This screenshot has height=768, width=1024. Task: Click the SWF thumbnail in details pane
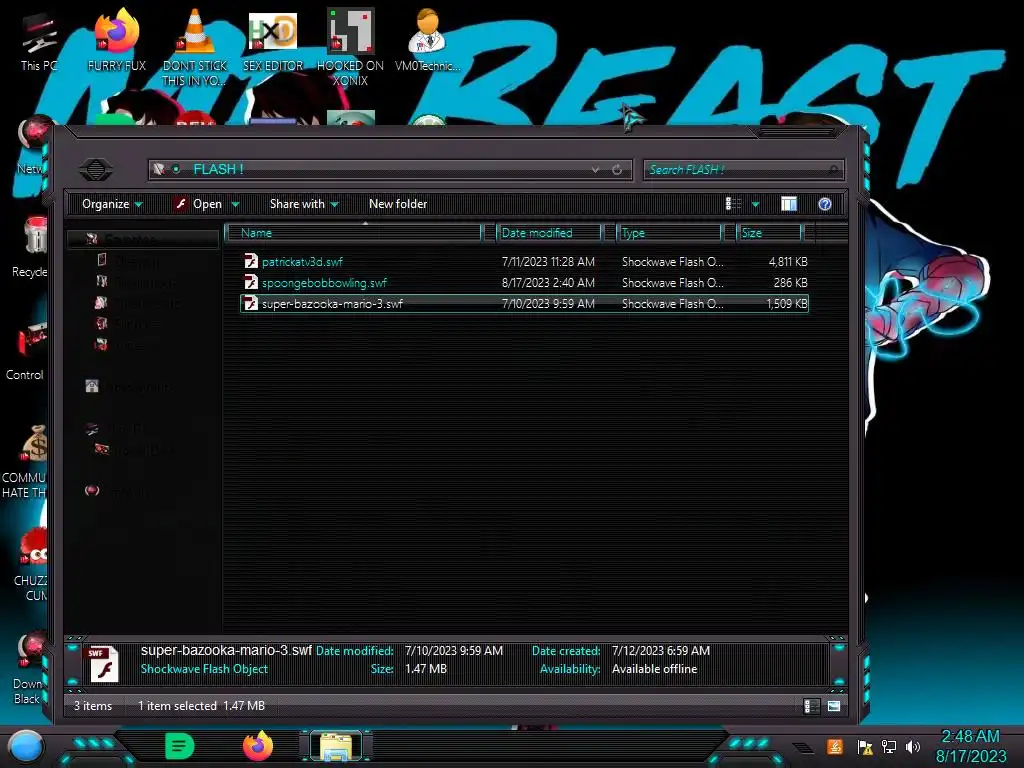coord(104,664)
